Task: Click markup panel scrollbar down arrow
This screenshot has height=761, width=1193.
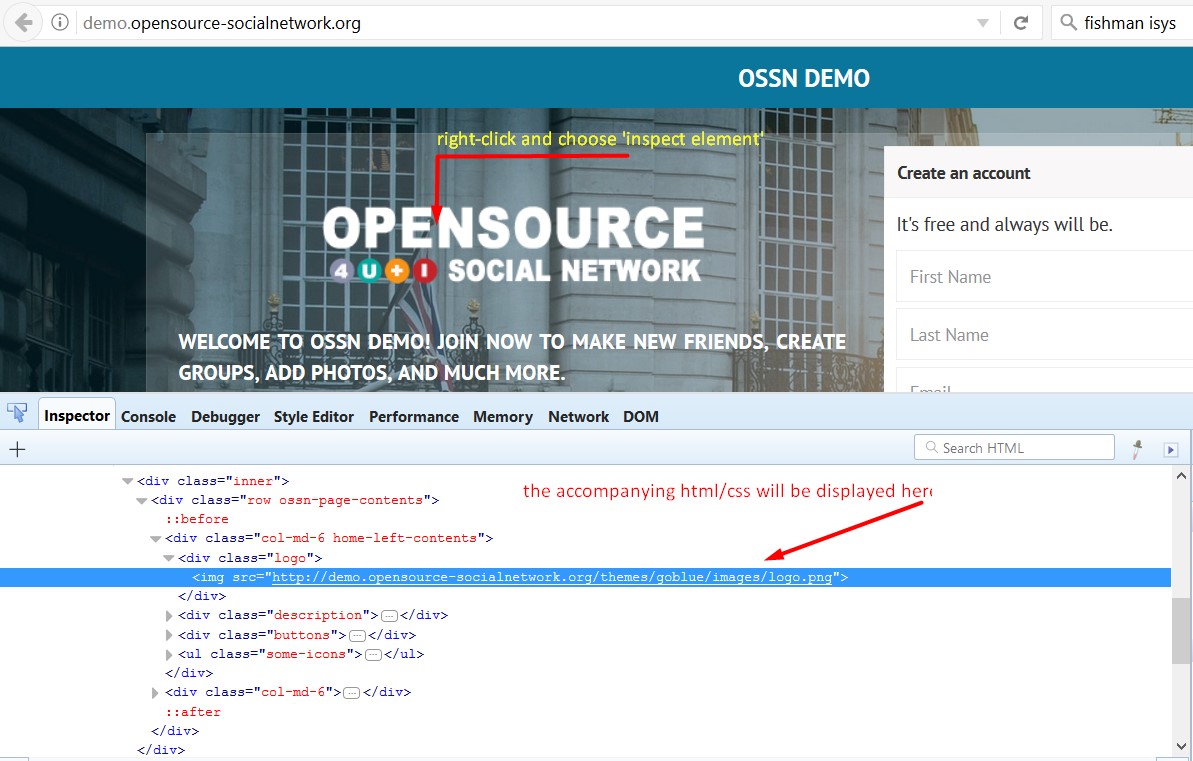Action: tap(1182, 747)
